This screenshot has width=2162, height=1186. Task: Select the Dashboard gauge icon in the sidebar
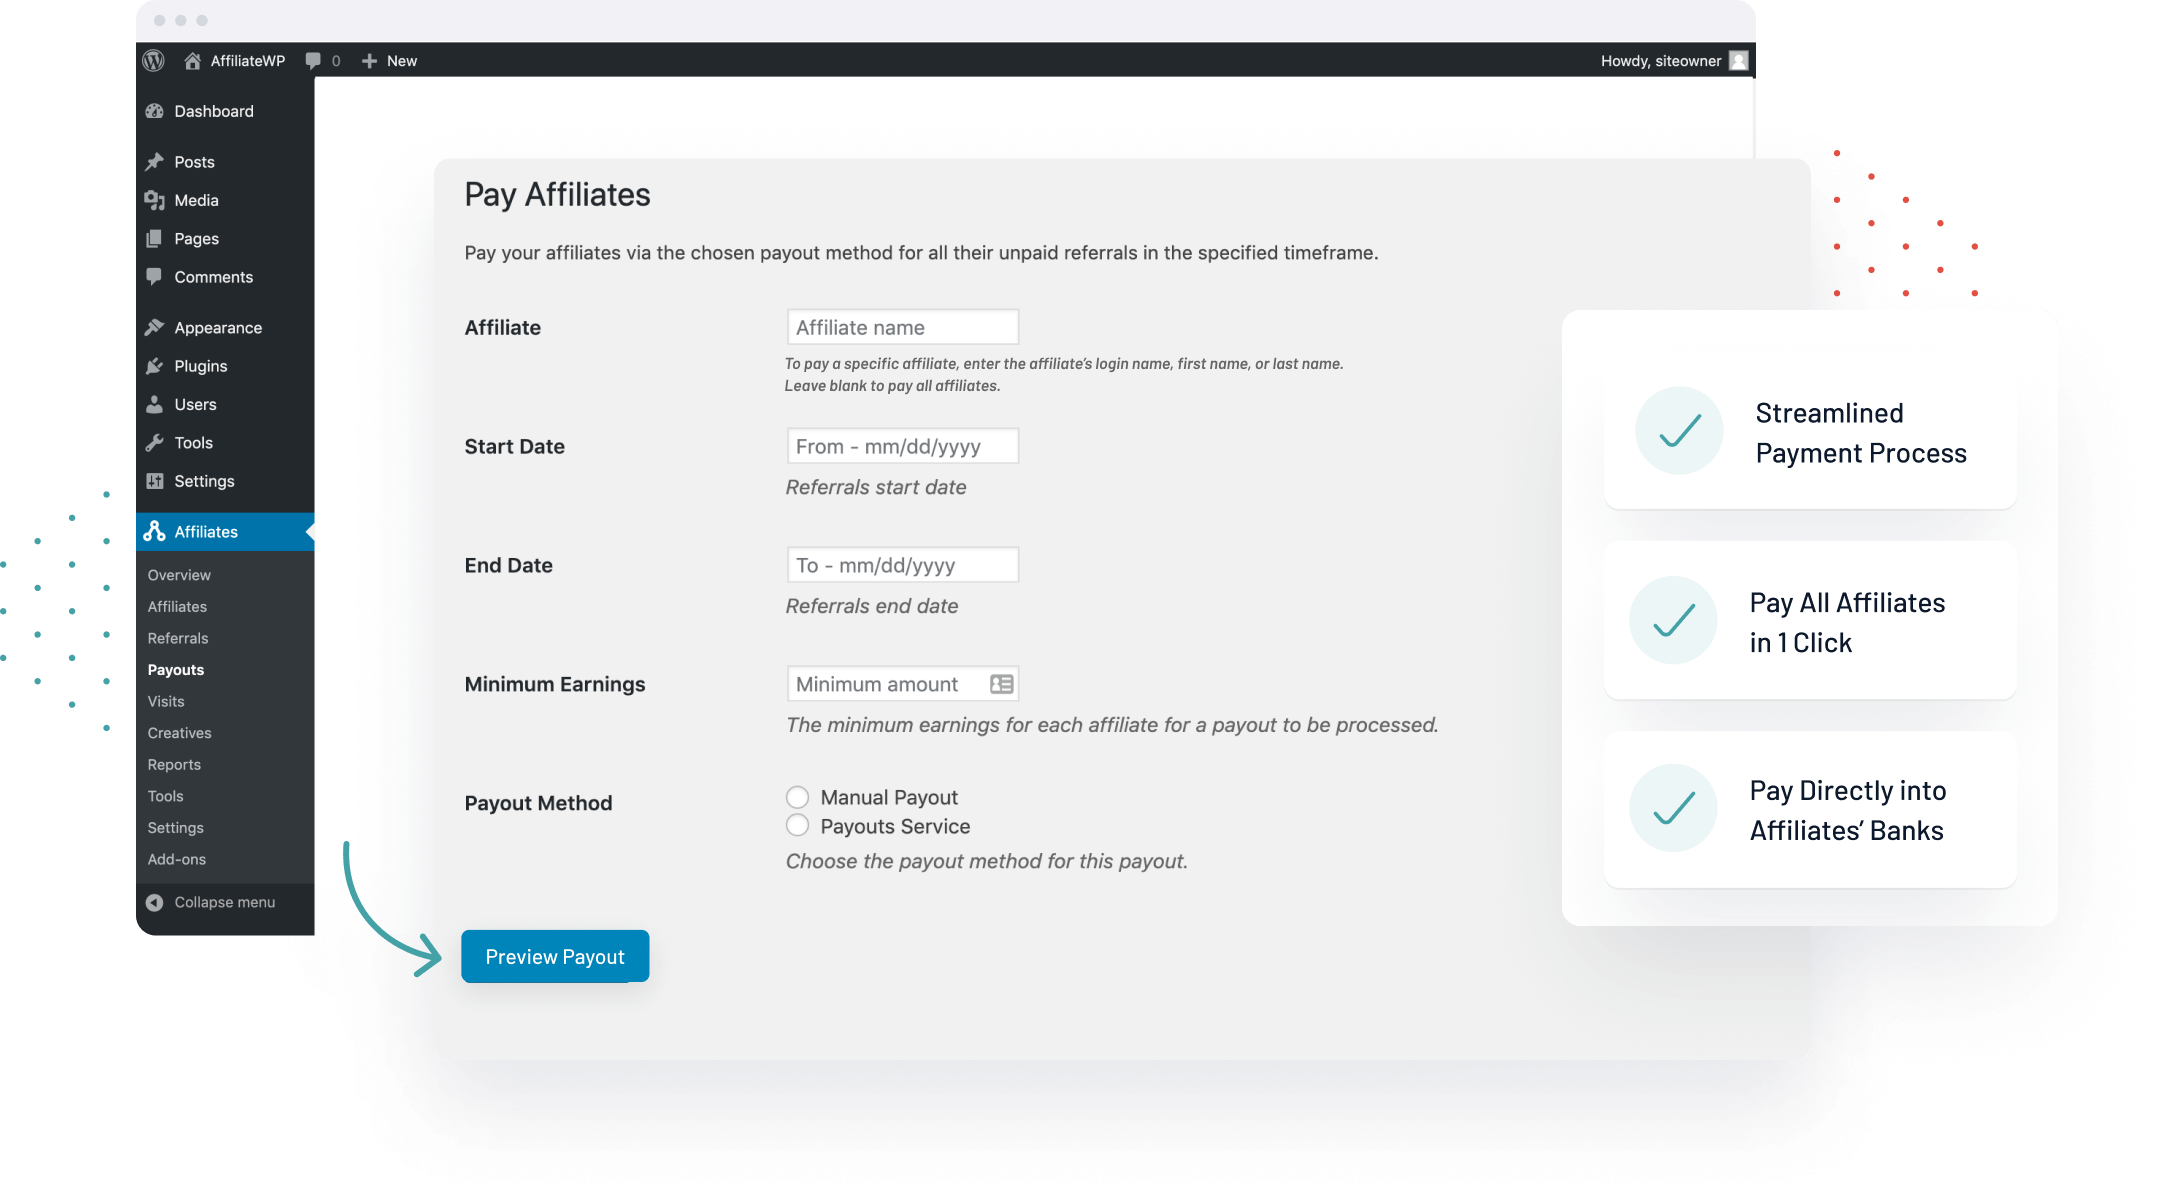[156, 111]
